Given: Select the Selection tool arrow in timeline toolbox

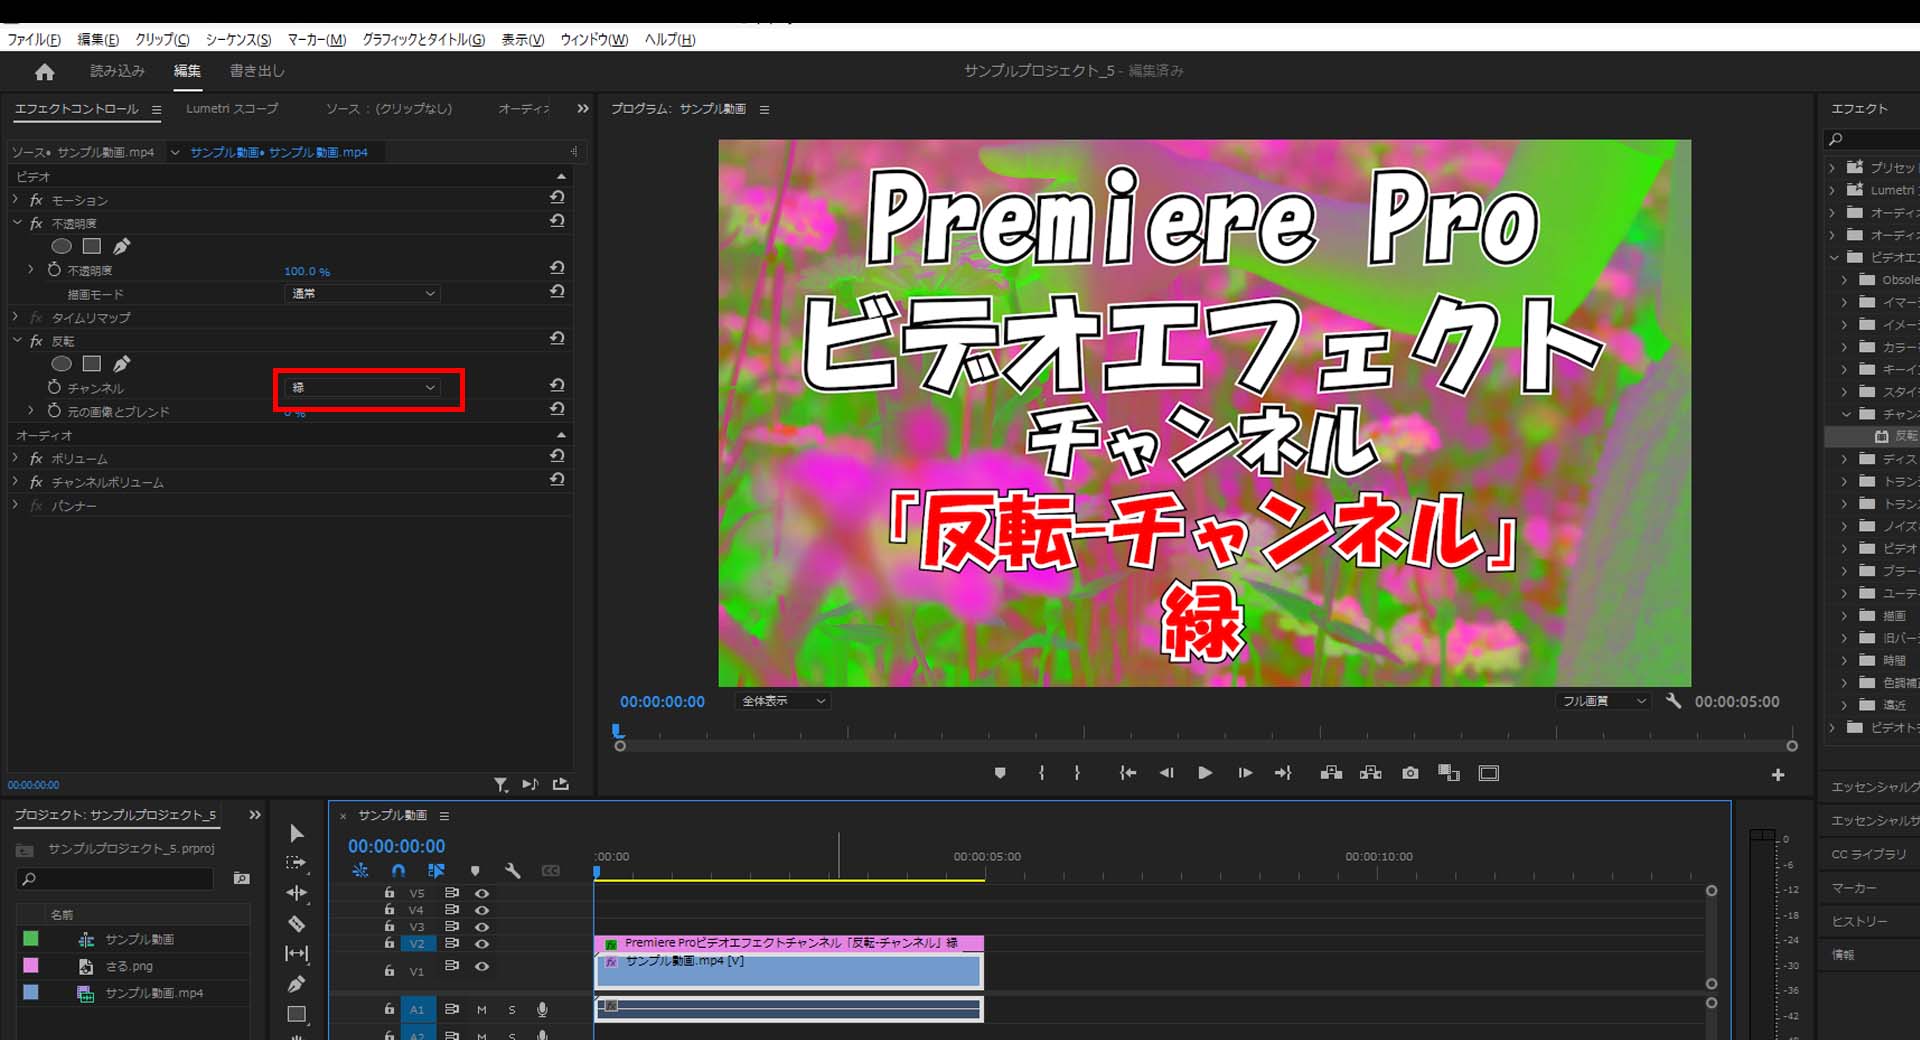Looking at the screenshot, I should tap(296, 833).
